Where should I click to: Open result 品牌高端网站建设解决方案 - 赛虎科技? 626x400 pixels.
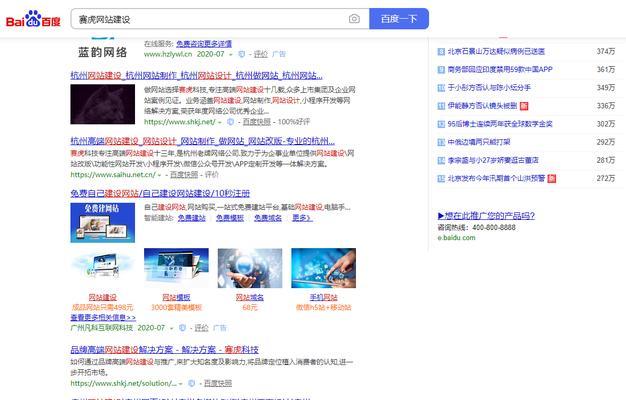click(x=164, y=350)
